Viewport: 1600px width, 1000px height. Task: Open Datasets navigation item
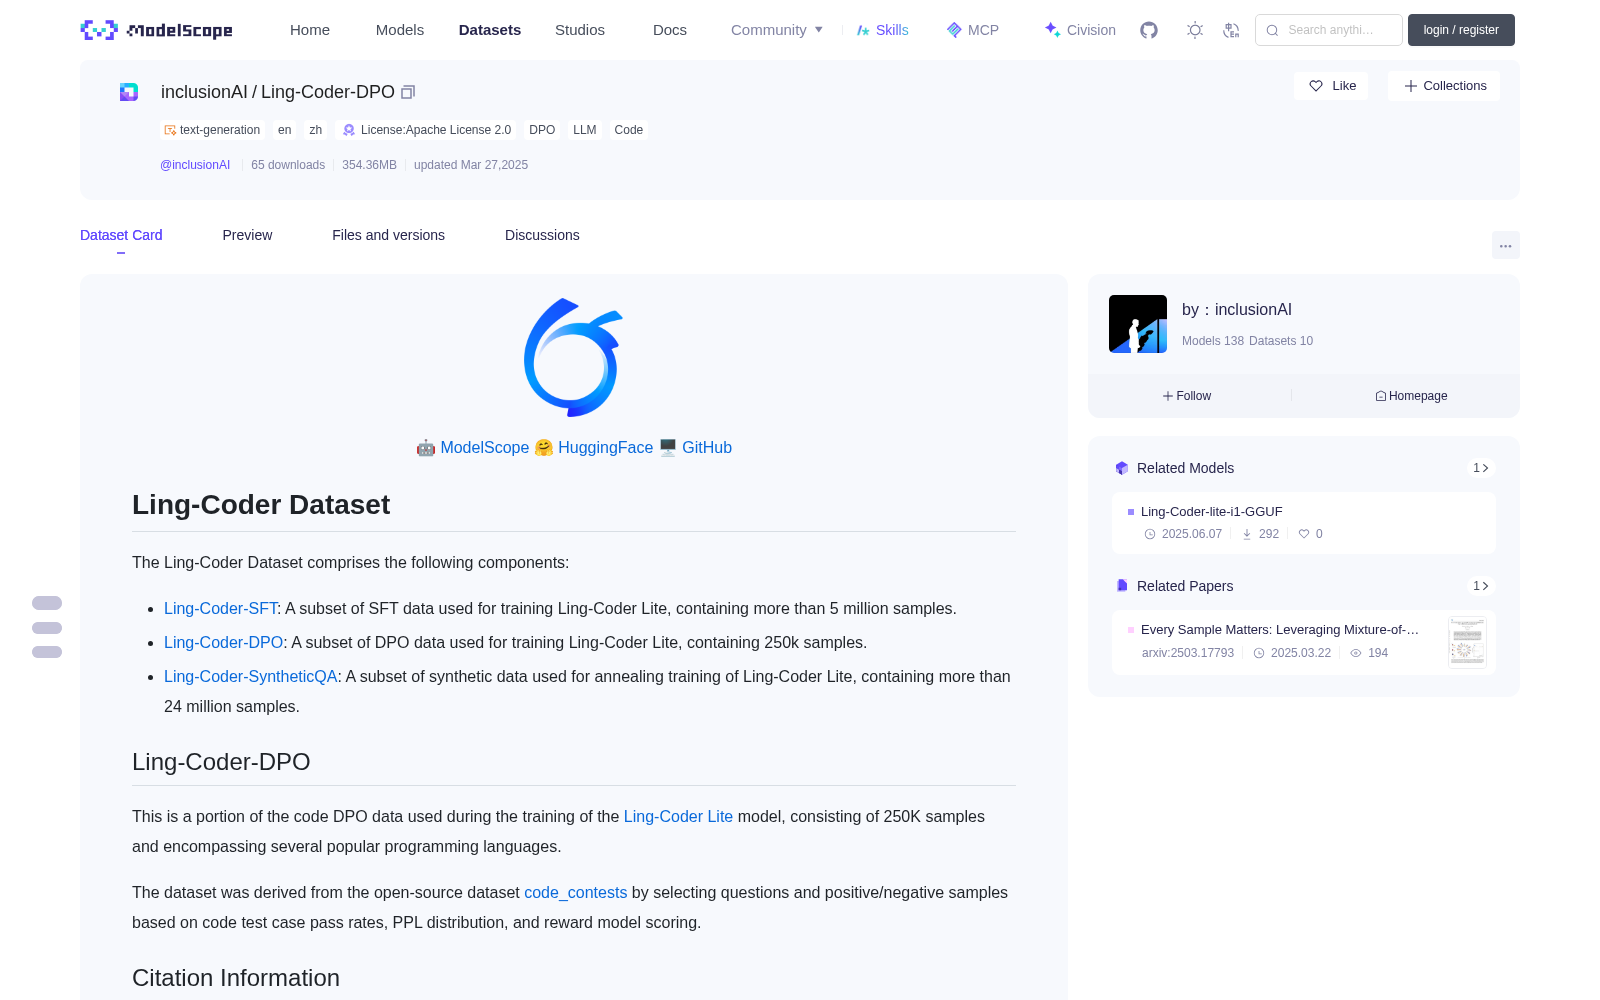click(490, 30)
